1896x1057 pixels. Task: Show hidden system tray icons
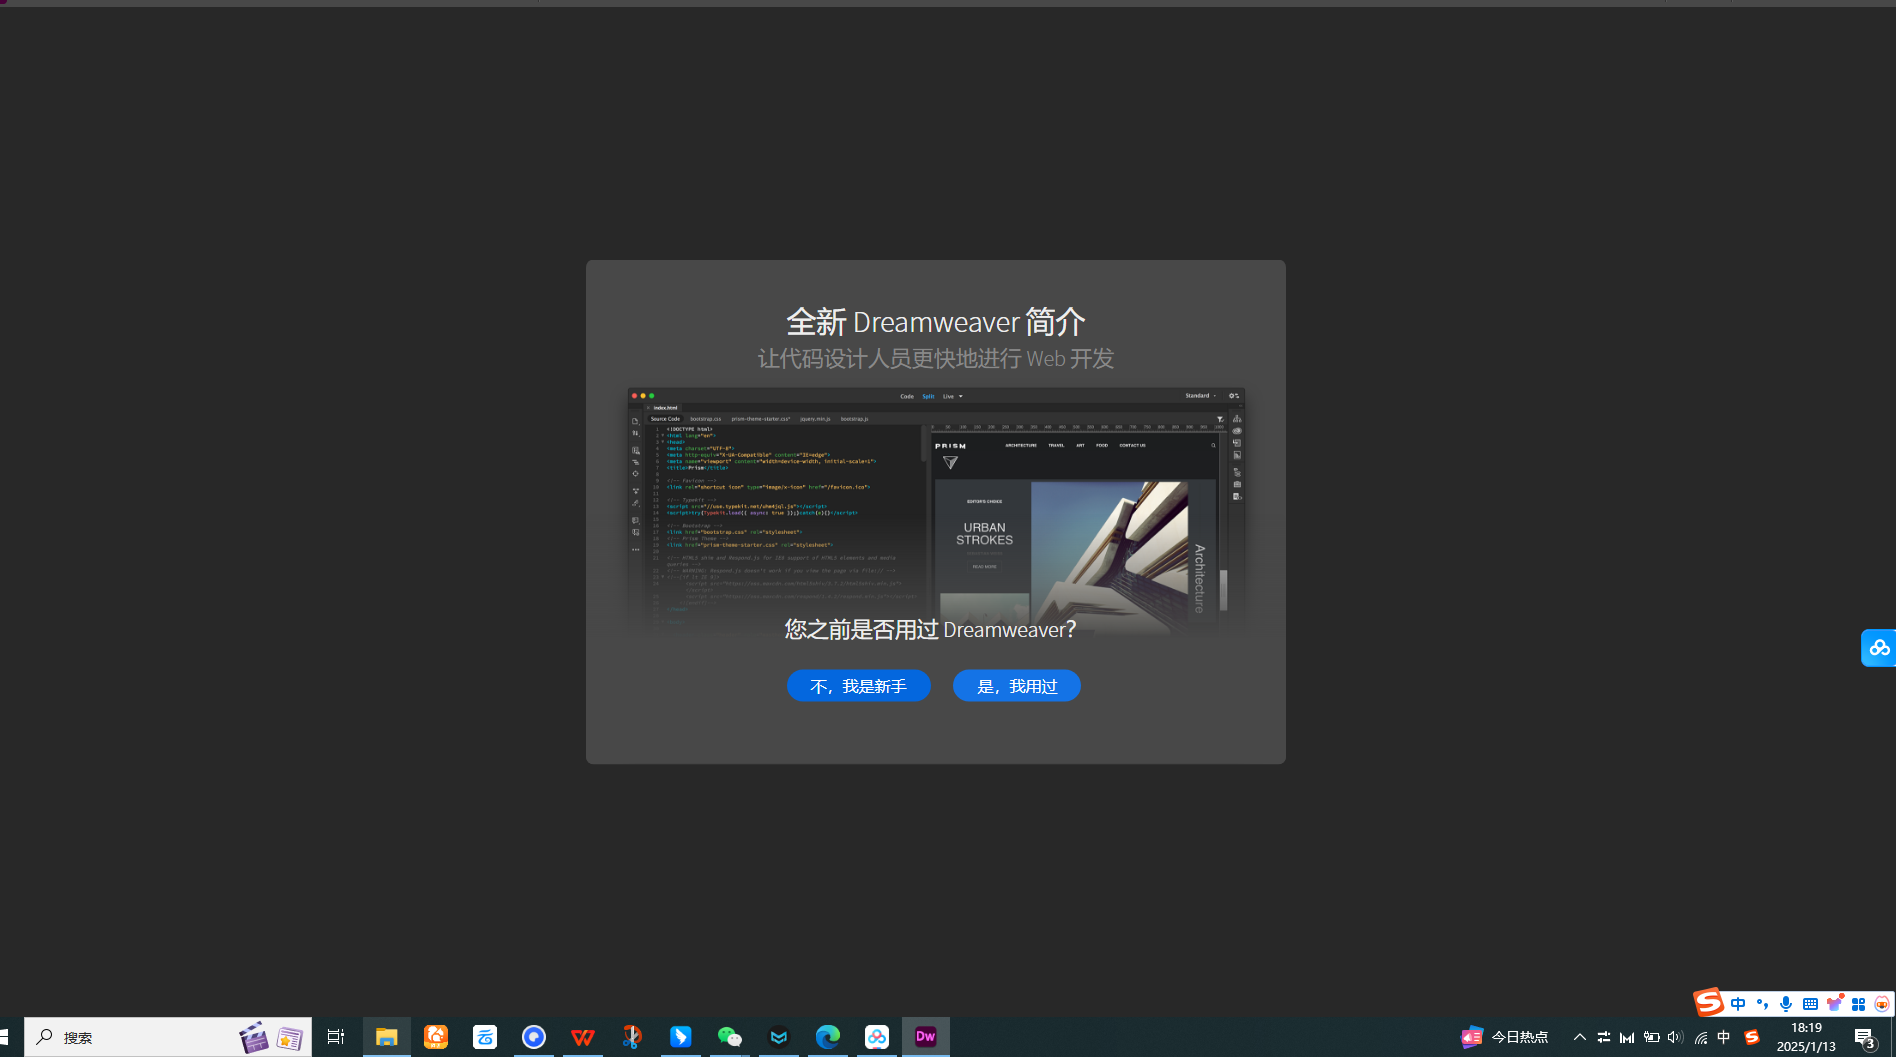[1580, 1037]
